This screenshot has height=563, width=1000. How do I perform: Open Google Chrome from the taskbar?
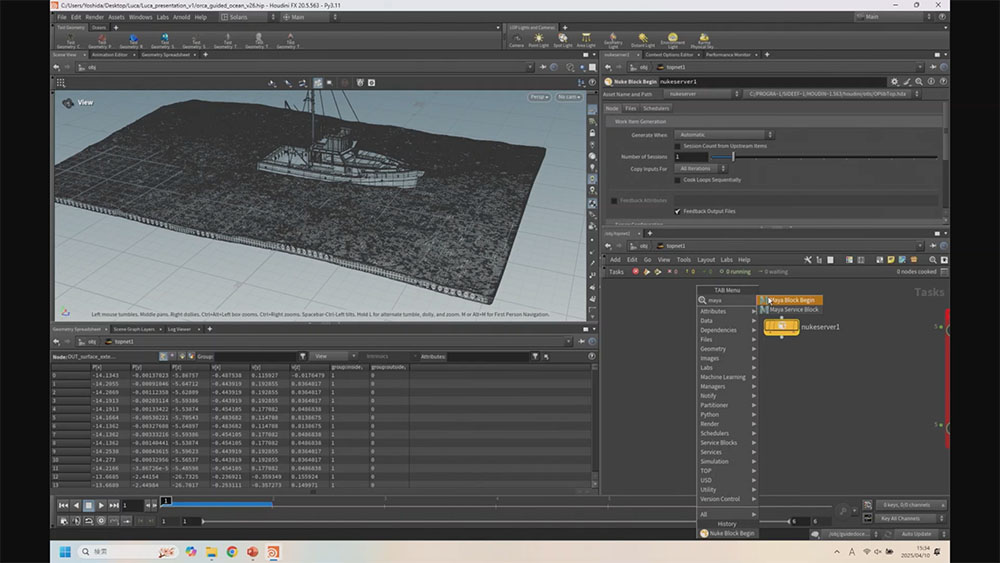(232, 552)
